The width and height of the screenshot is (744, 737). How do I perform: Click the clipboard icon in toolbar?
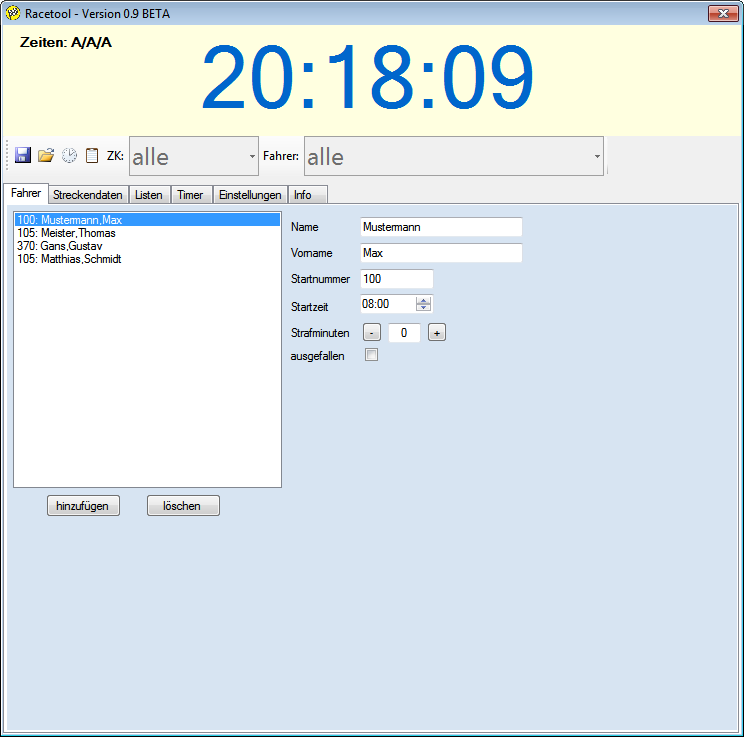[92, 155]
